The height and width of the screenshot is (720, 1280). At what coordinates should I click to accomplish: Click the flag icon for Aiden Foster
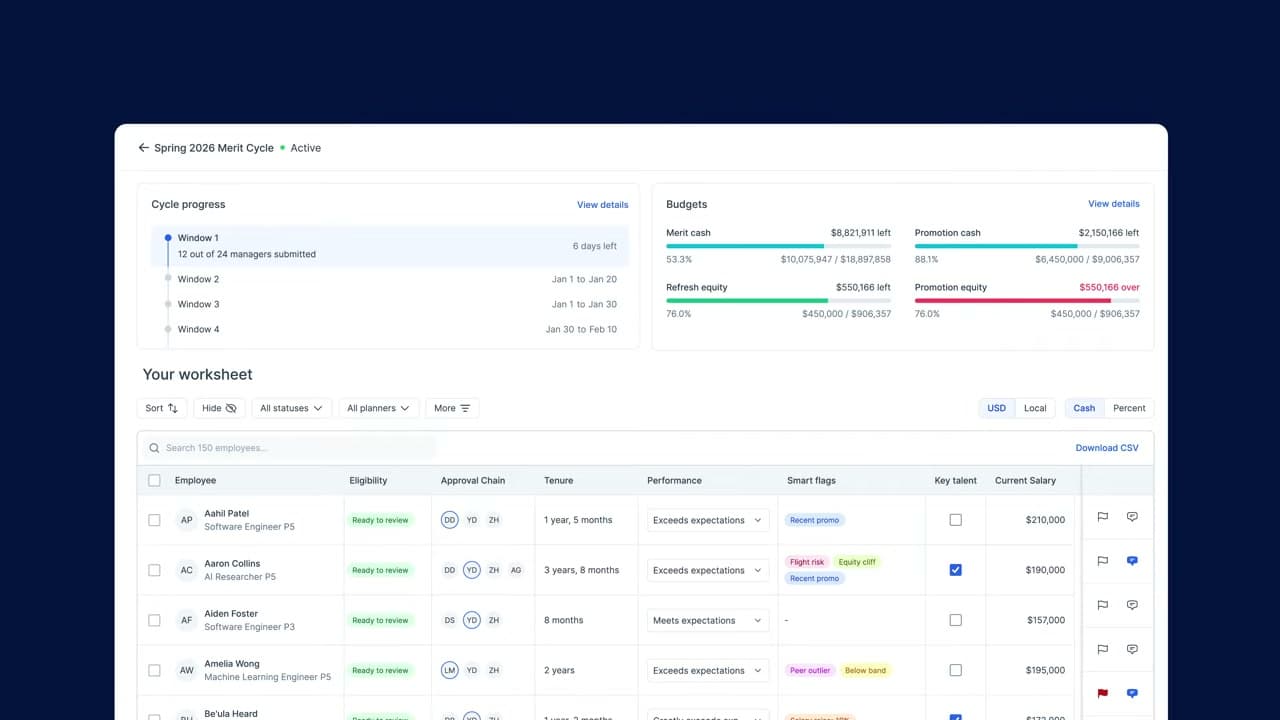click(1103, 605)
